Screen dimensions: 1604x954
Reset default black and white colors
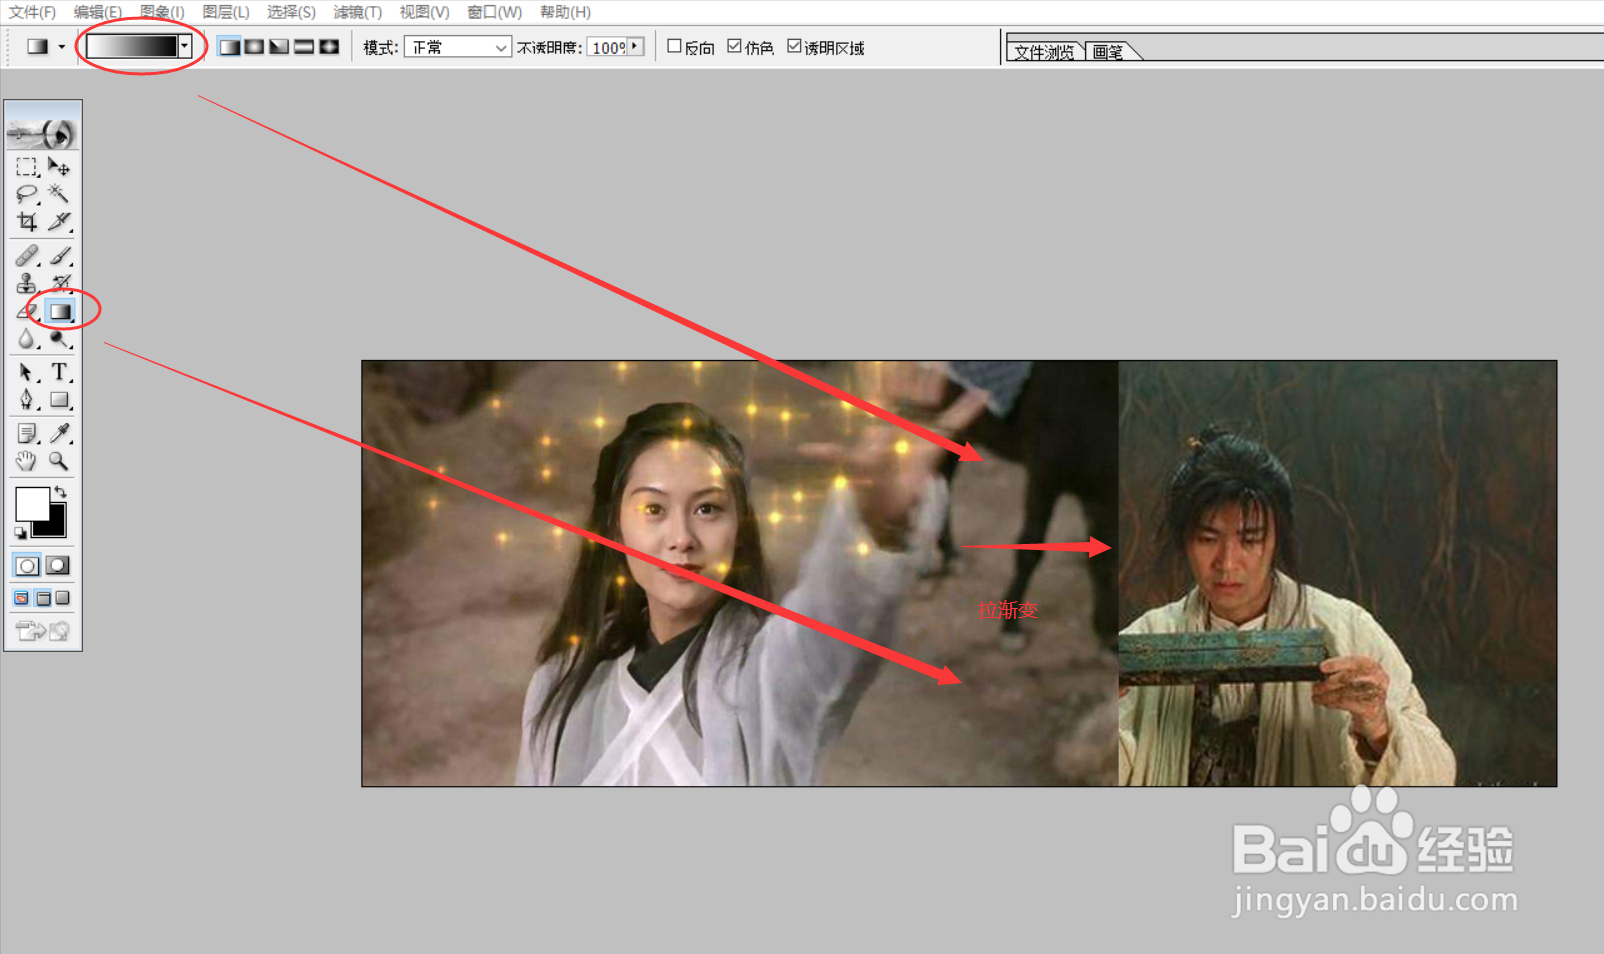[21, 532]
